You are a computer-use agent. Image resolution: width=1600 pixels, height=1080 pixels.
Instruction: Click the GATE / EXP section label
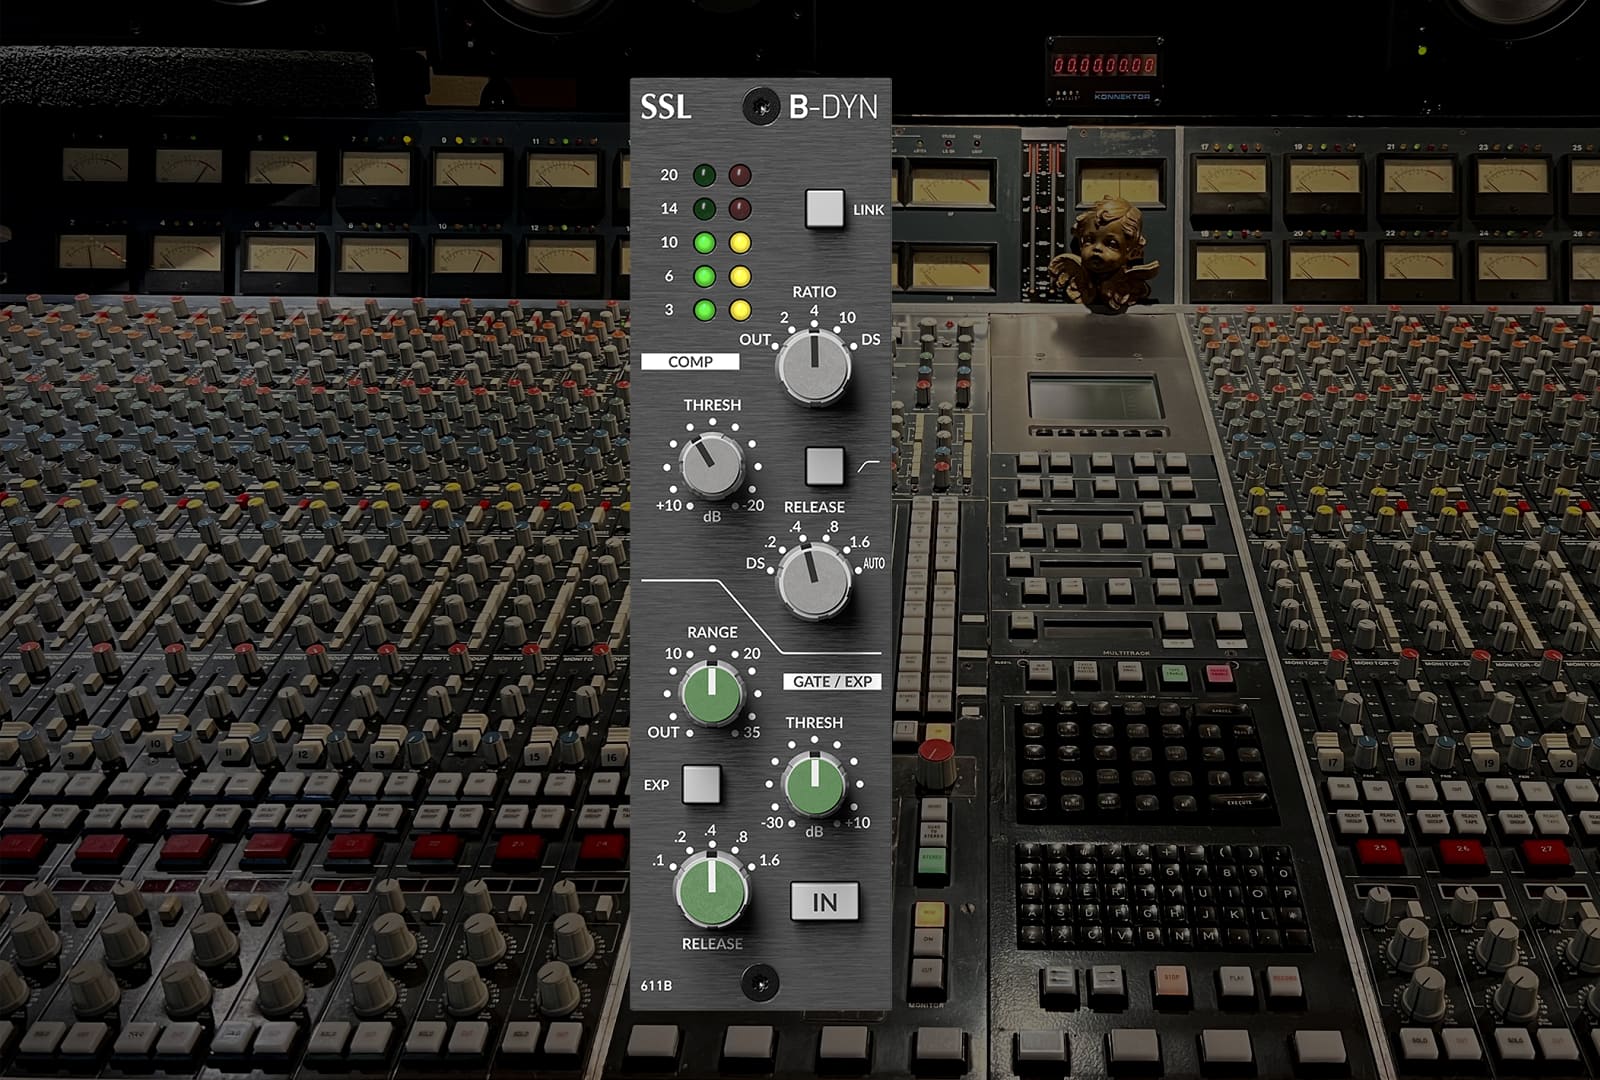[832, 682]
